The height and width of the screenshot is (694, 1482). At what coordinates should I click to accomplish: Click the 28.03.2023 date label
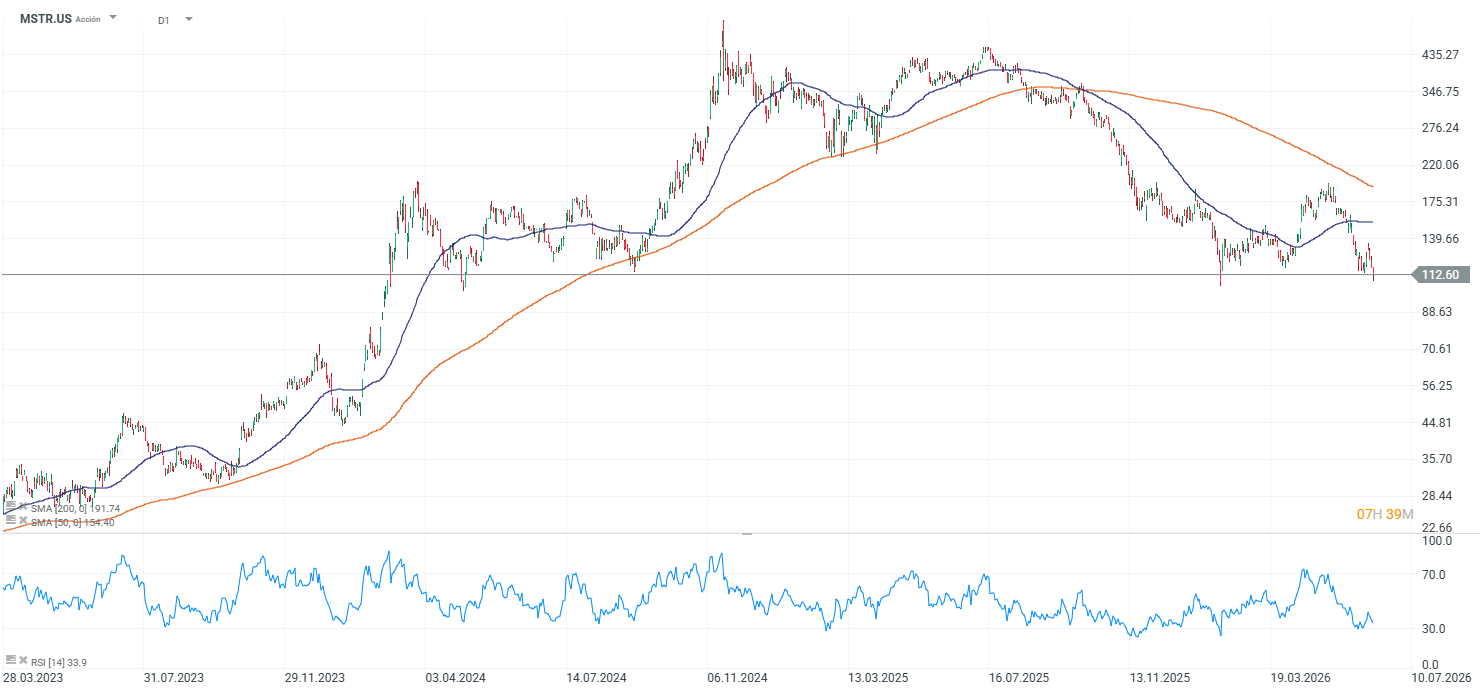click(x=34, y=678)
